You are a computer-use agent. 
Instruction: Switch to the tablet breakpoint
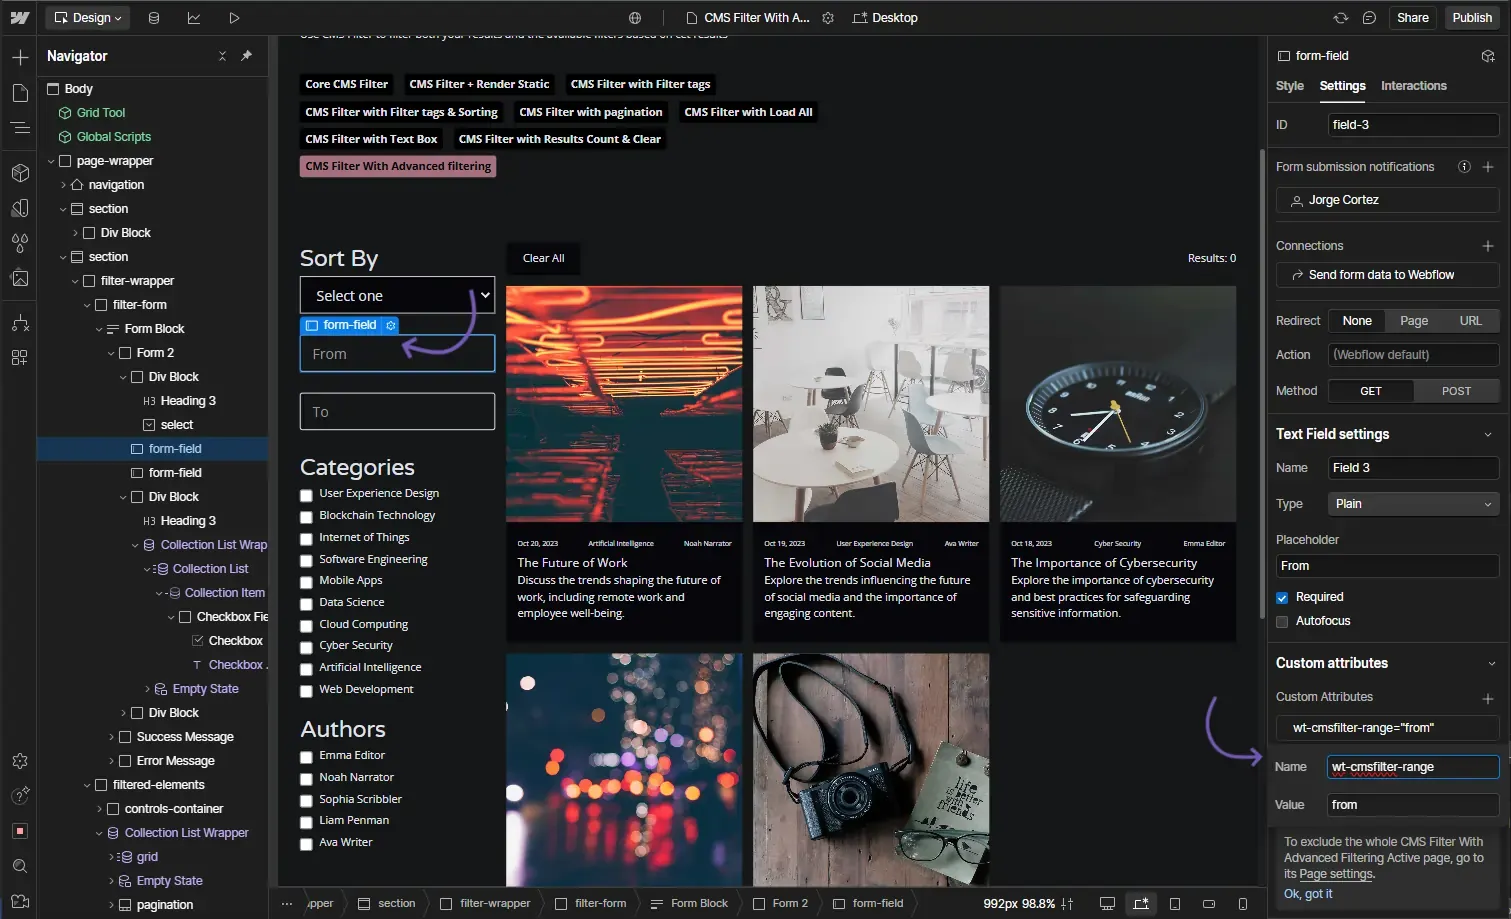coord(1175,904)
